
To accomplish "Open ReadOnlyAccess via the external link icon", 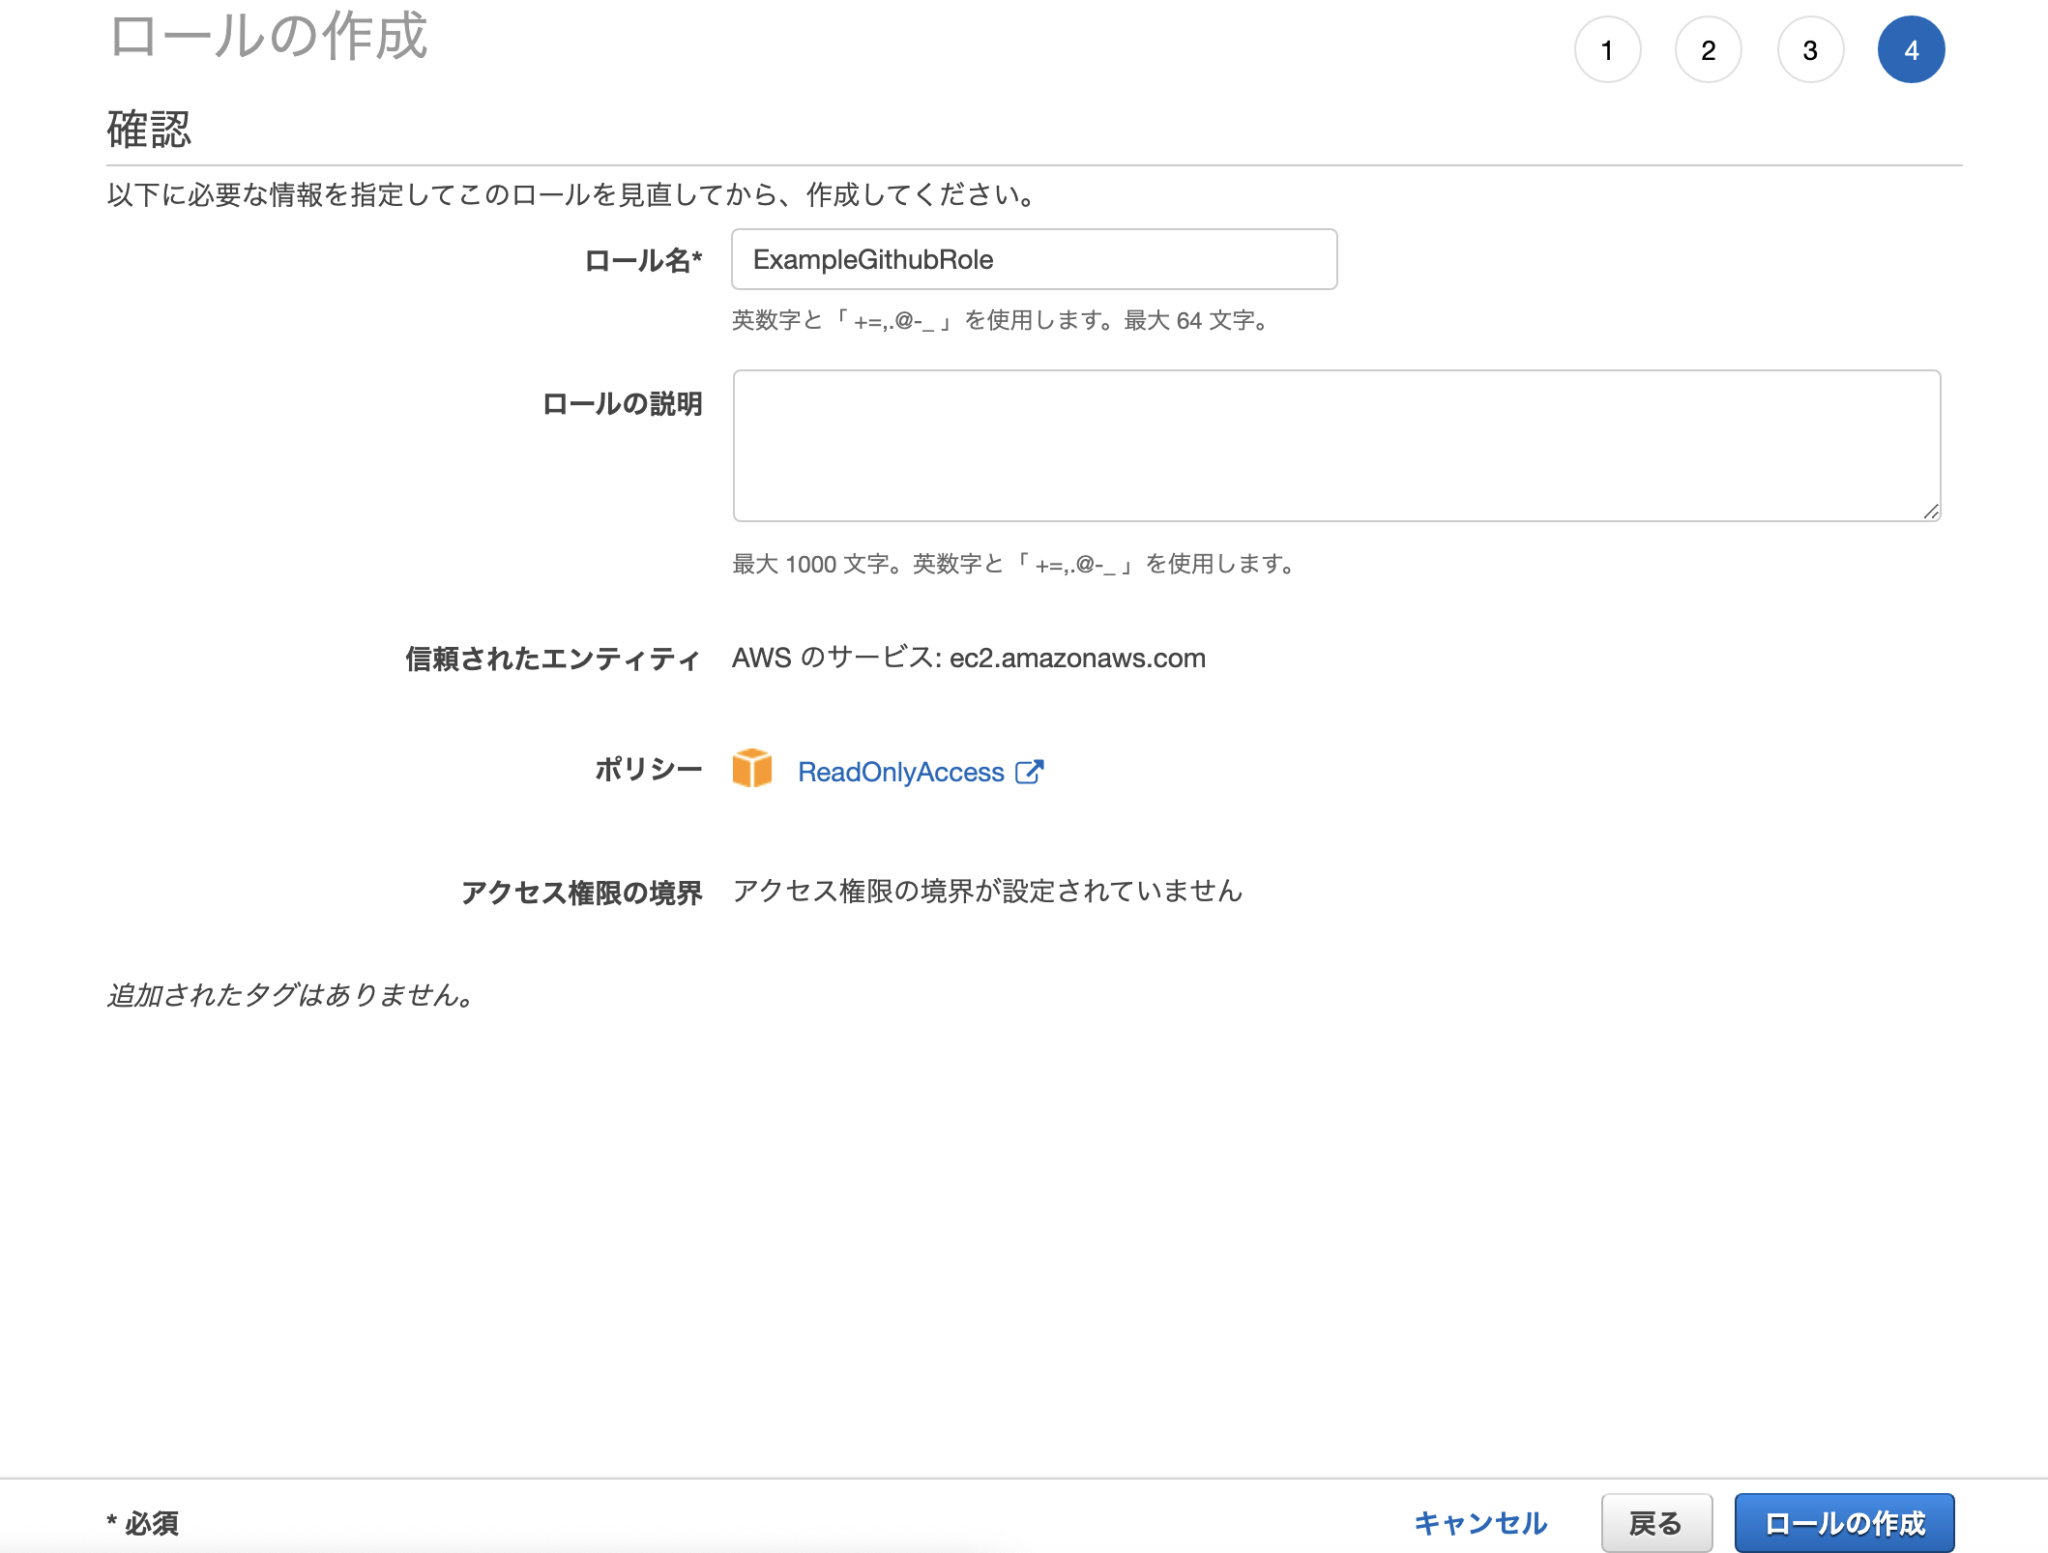I will [1031, 770].
